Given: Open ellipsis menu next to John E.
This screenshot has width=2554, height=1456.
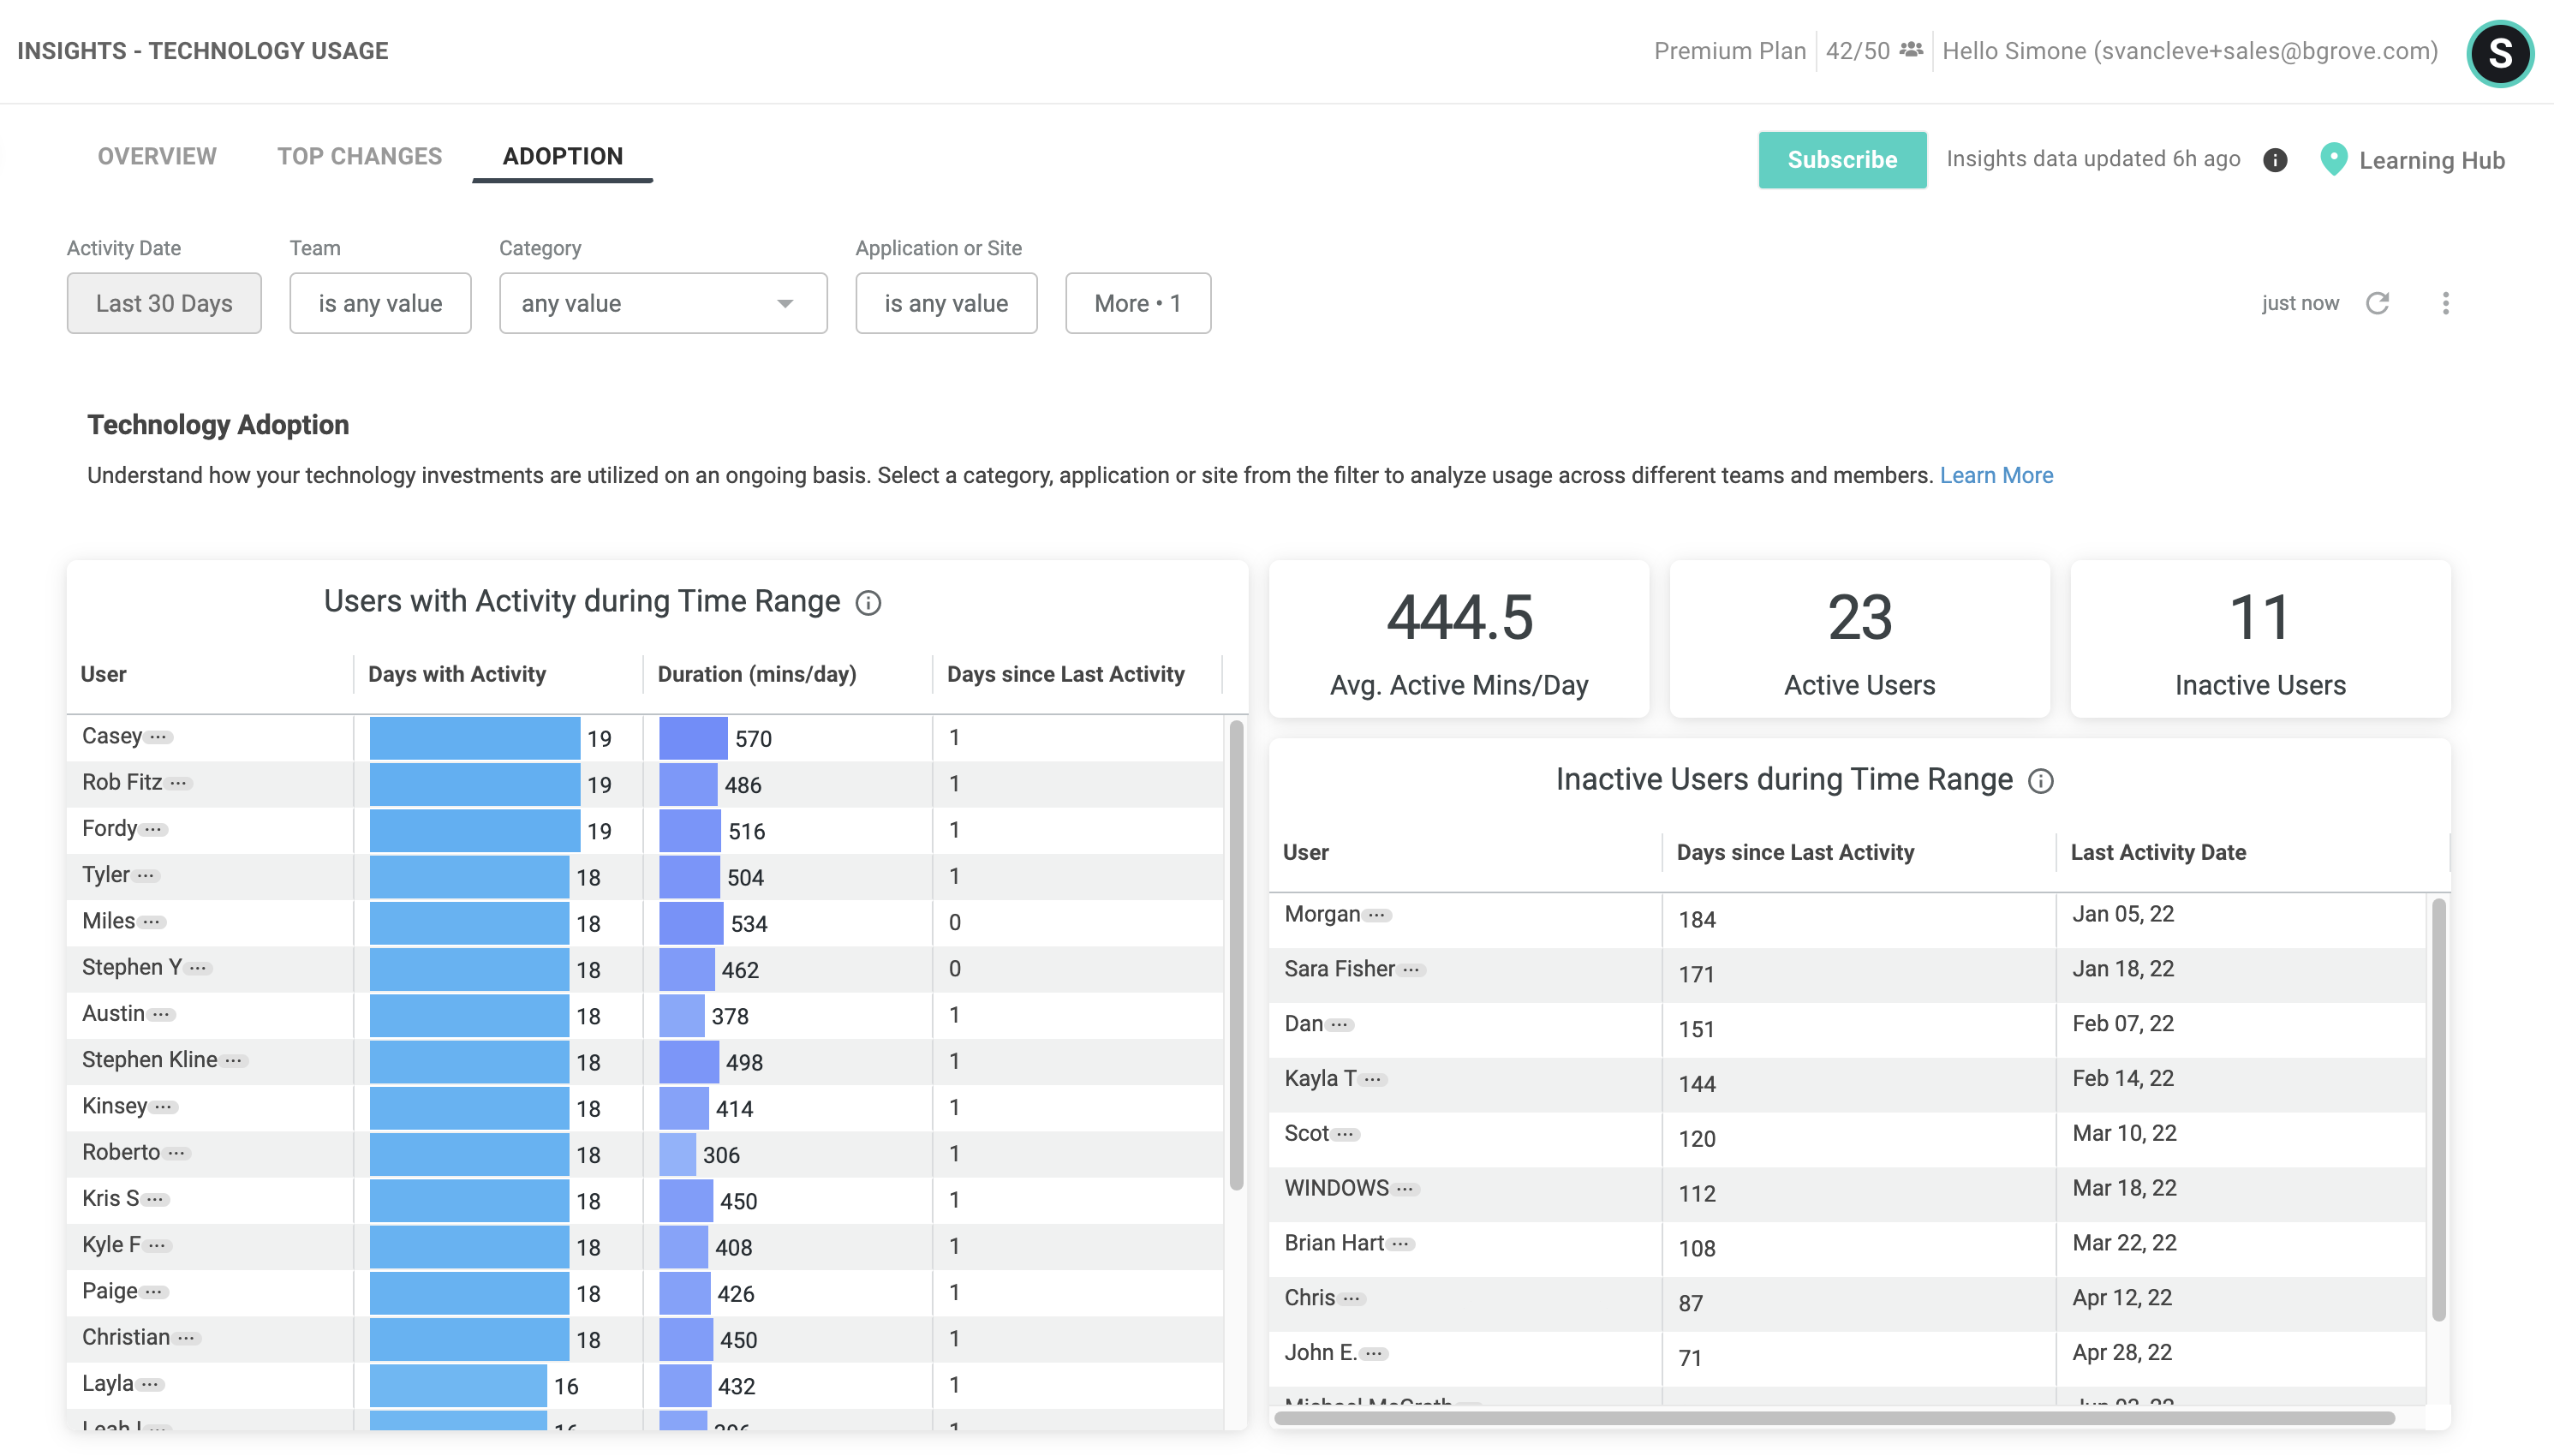Looking at the screenshot, I should click(x=1374, y=1354).
